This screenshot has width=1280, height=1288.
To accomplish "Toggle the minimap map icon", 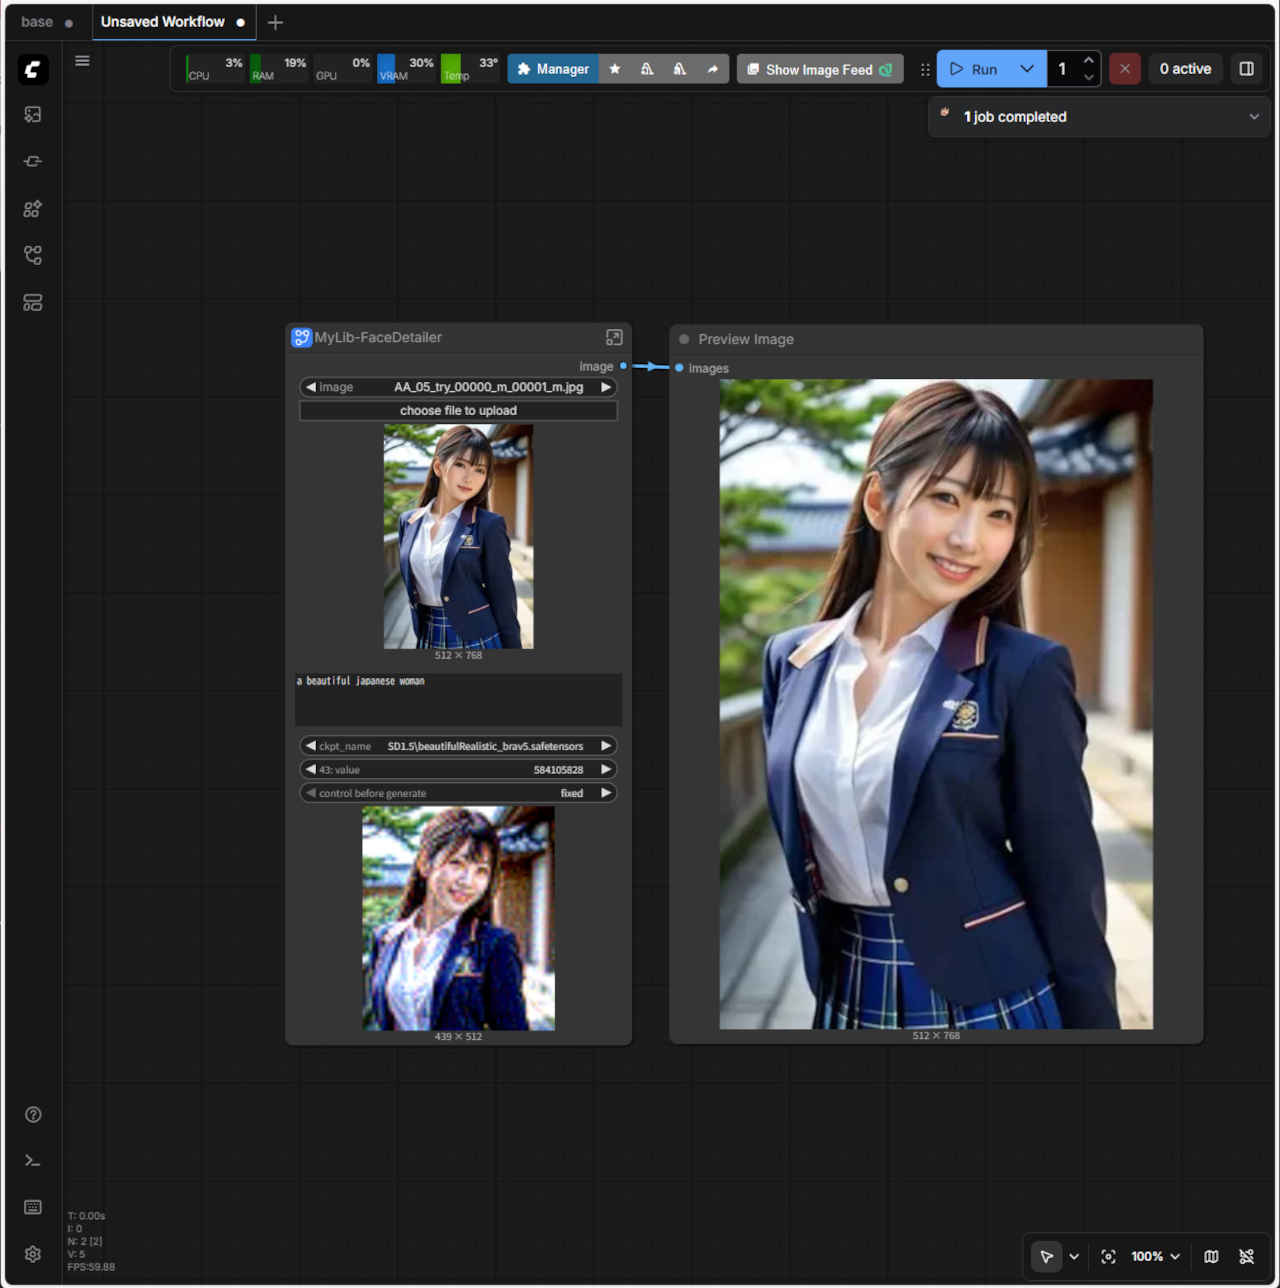I will point(1211,1257).
